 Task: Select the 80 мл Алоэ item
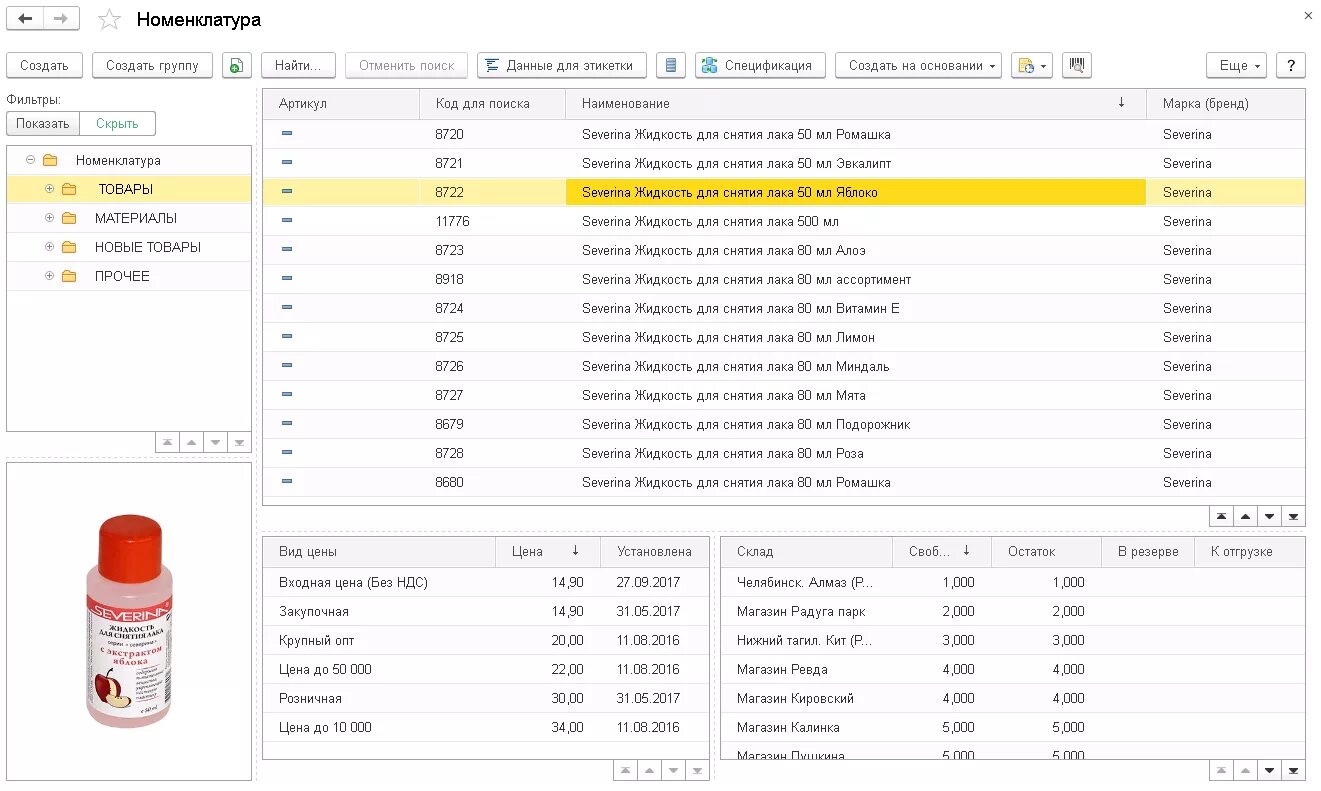[x=784, y=250]
